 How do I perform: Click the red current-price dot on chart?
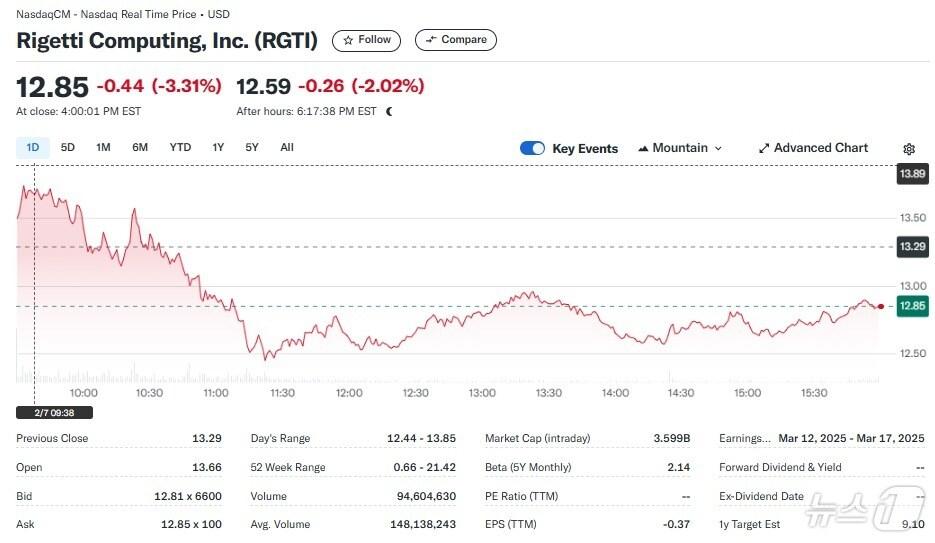point(880,306)
